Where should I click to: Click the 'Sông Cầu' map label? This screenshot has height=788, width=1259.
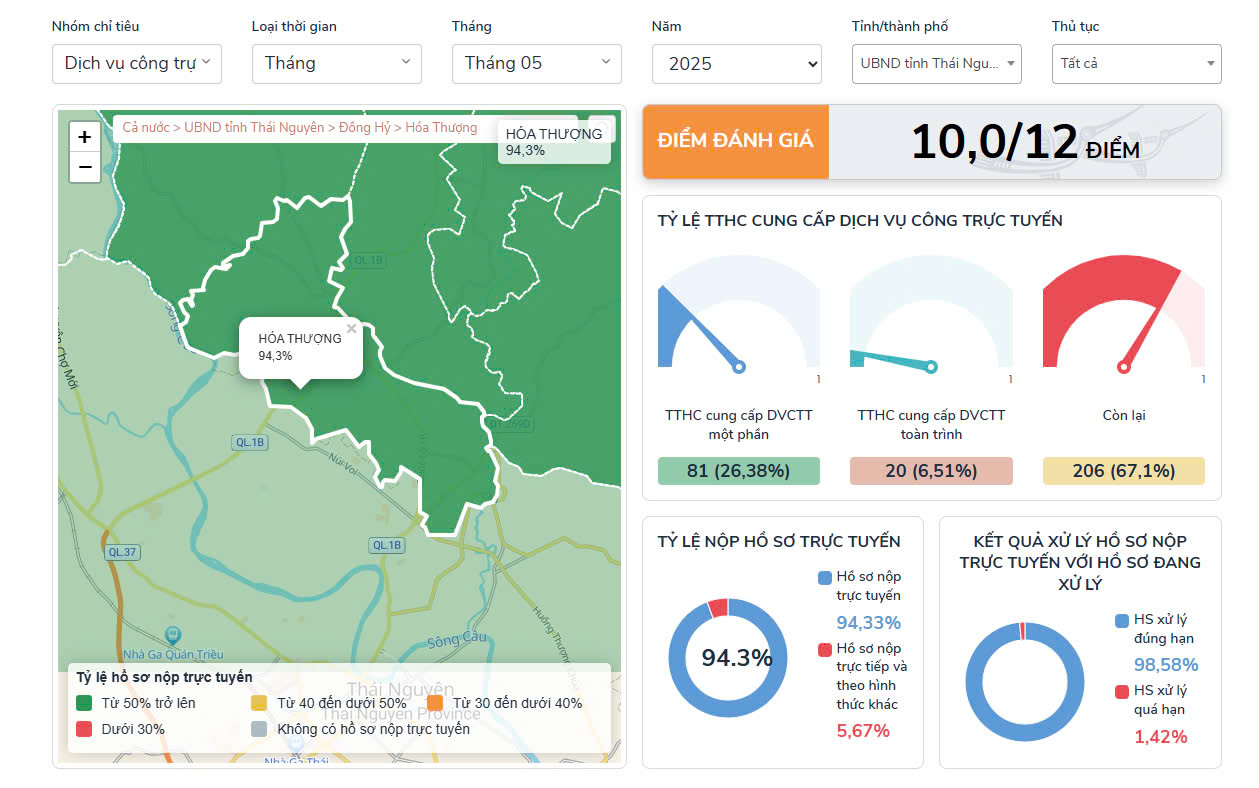pyautogui.click(x=456, y=639)
